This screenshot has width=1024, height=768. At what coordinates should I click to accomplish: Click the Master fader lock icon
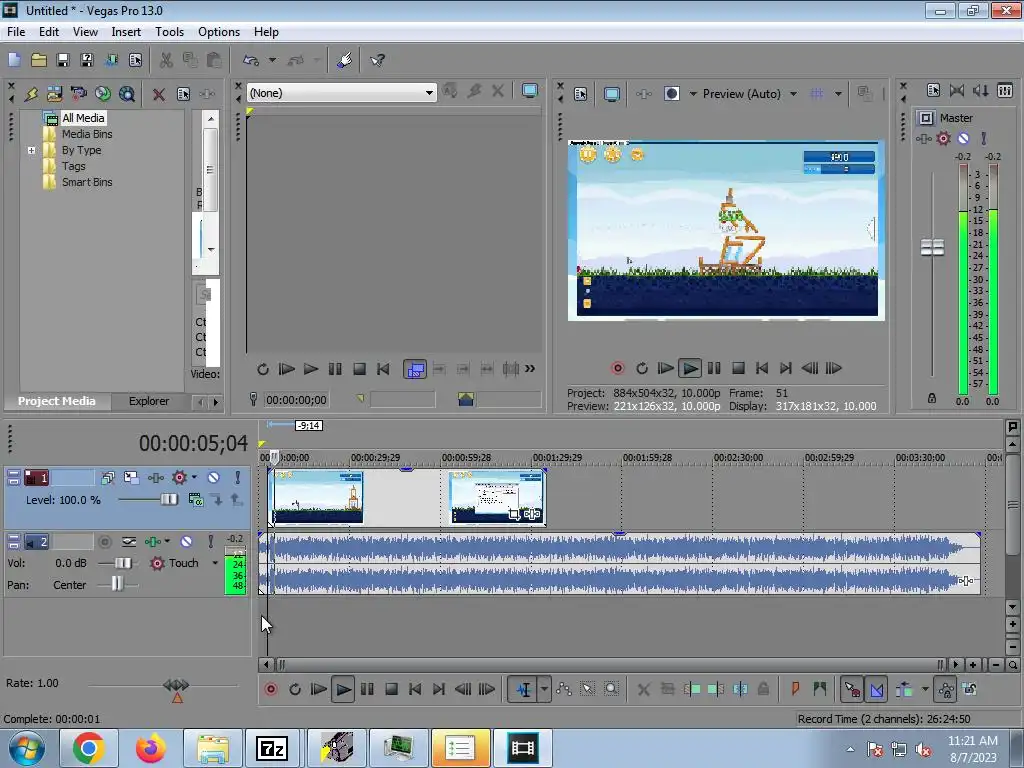[932, 398]
